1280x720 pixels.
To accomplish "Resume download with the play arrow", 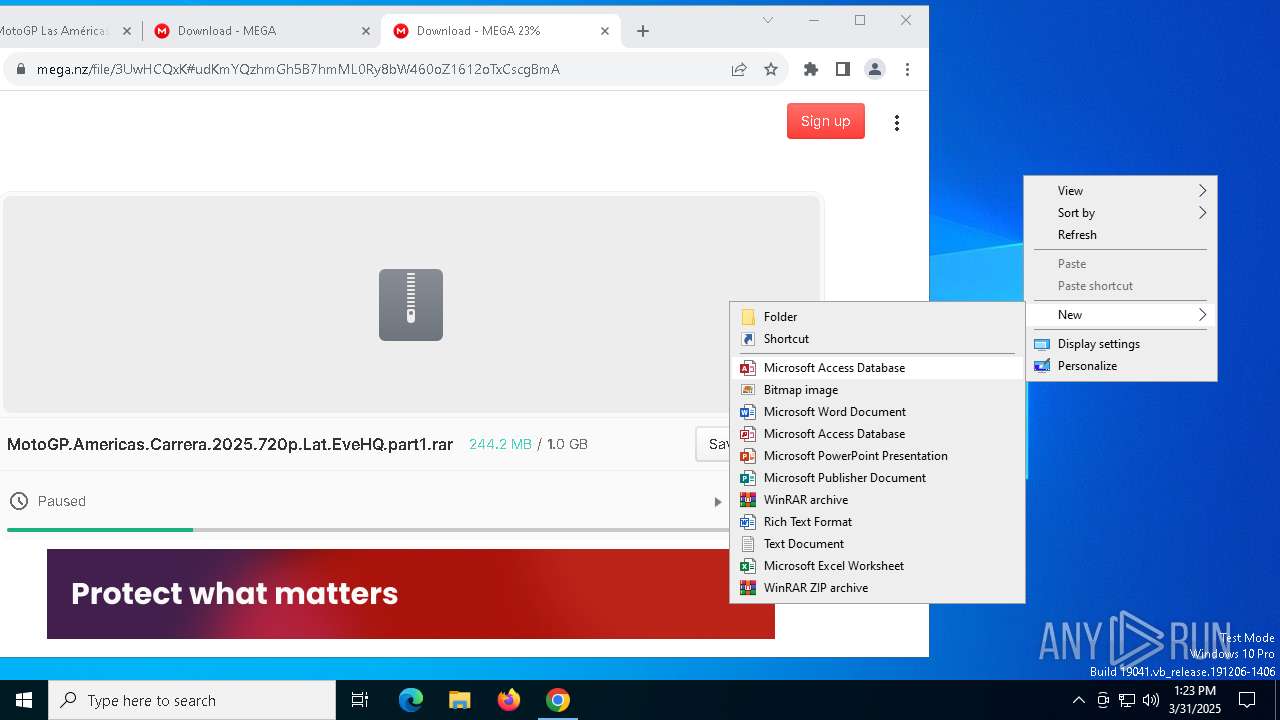I will (717, 502).
